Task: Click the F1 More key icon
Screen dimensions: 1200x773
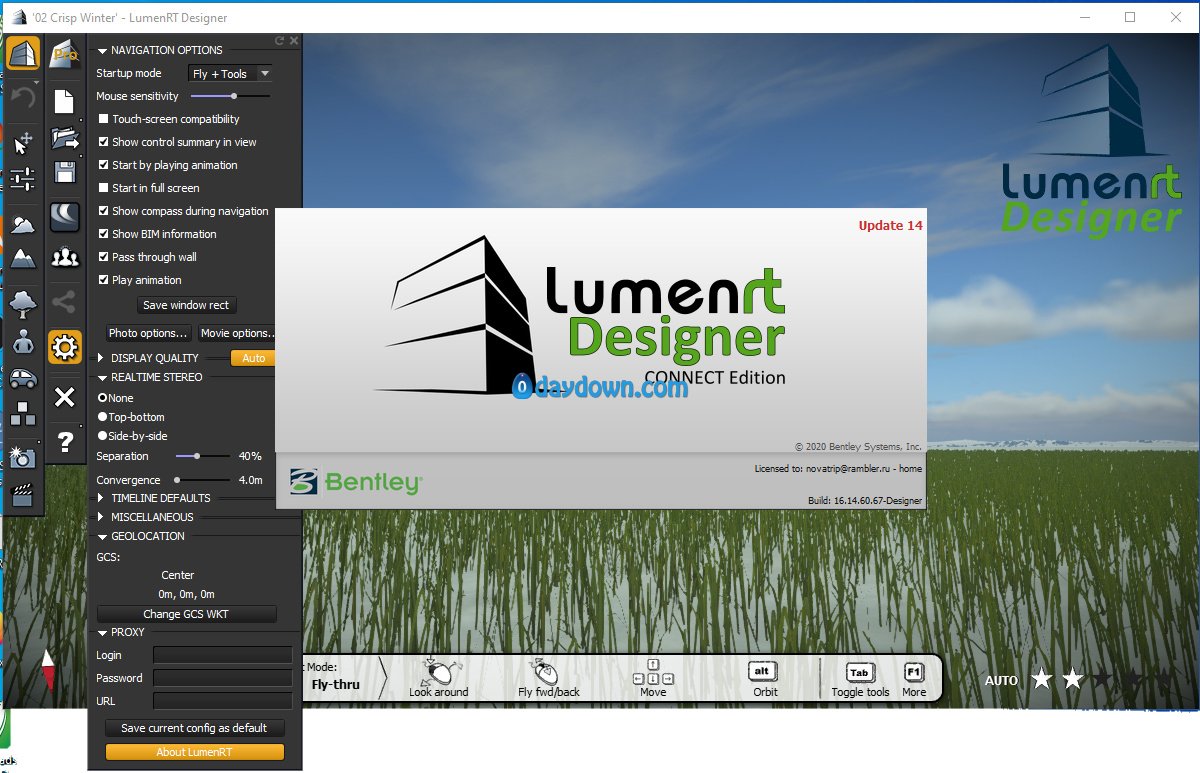Action: point(913,672)
